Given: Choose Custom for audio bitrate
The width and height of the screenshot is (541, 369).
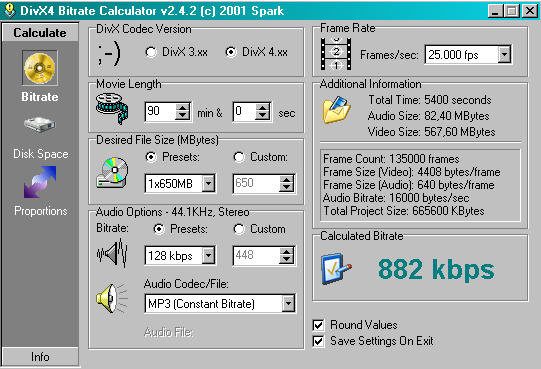Looking at the screenshot, I should pyautogui.click(x=259, y=229).
